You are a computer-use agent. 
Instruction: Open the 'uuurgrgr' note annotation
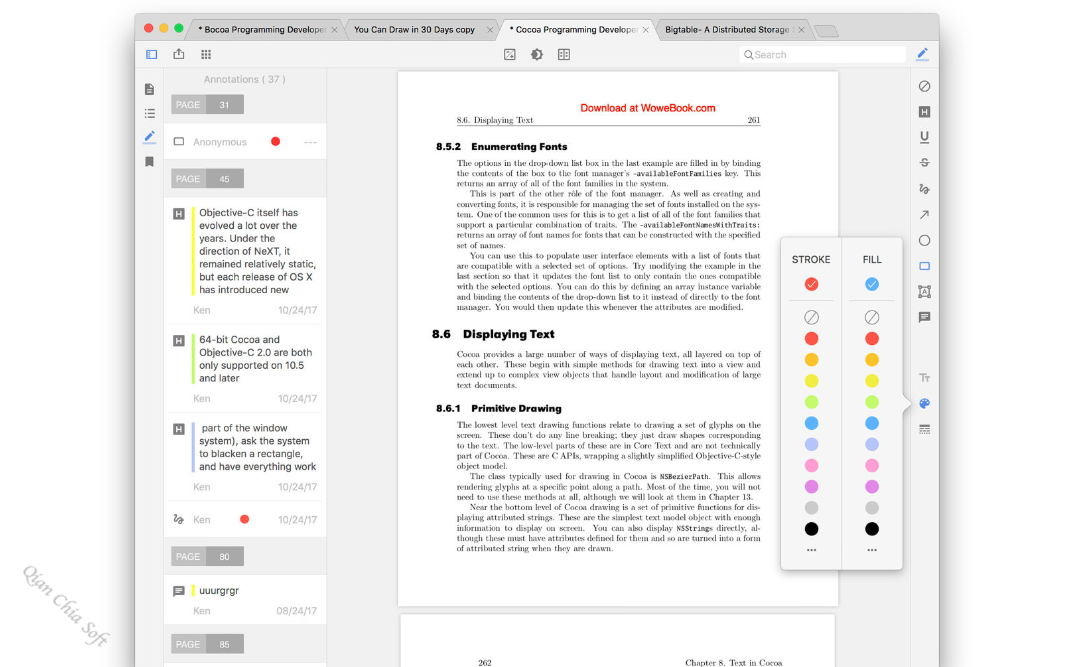[x=245, y=600]
